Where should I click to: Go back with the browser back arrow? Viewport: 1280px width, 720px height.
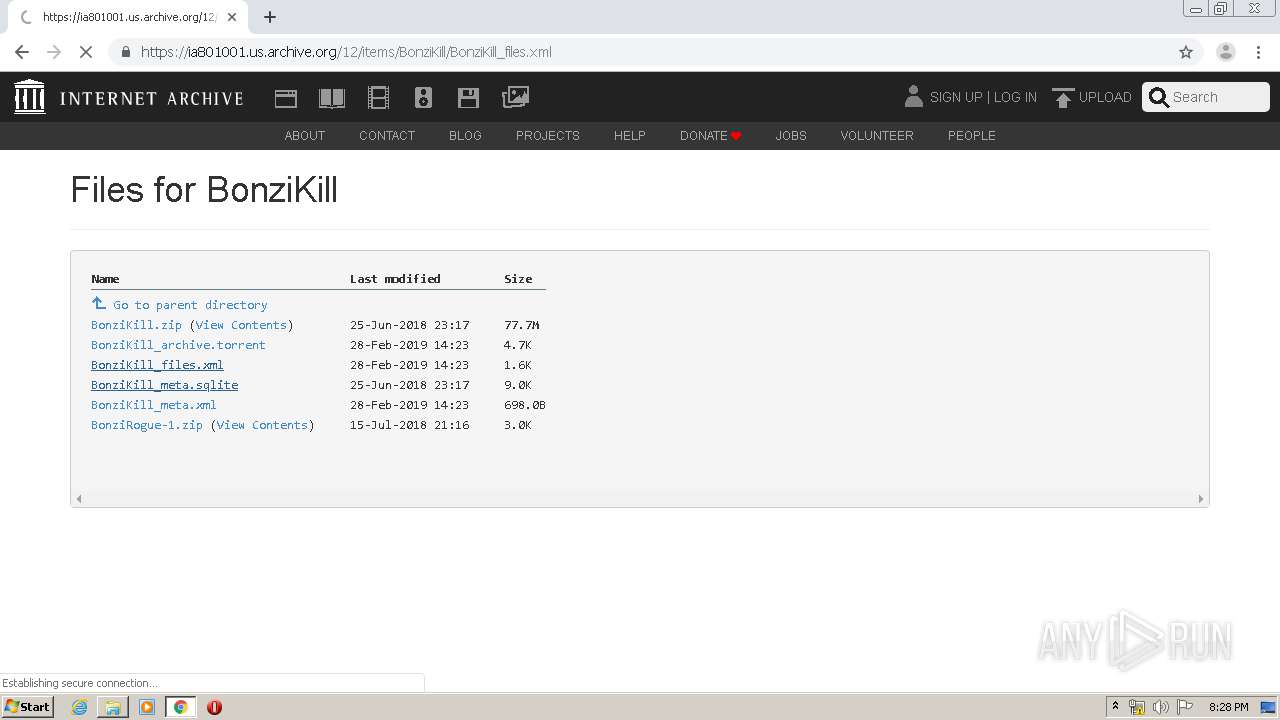coord(22,52)
